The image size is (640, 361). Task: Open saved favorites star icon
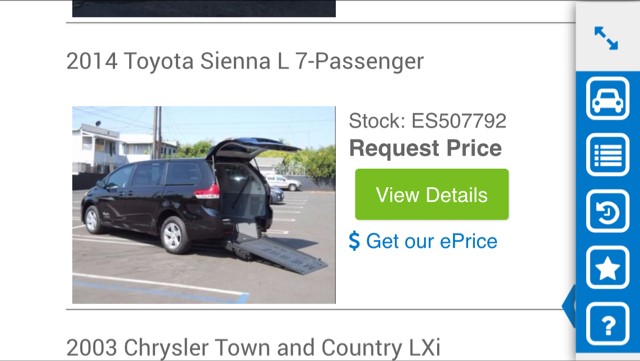pos(608,267)
